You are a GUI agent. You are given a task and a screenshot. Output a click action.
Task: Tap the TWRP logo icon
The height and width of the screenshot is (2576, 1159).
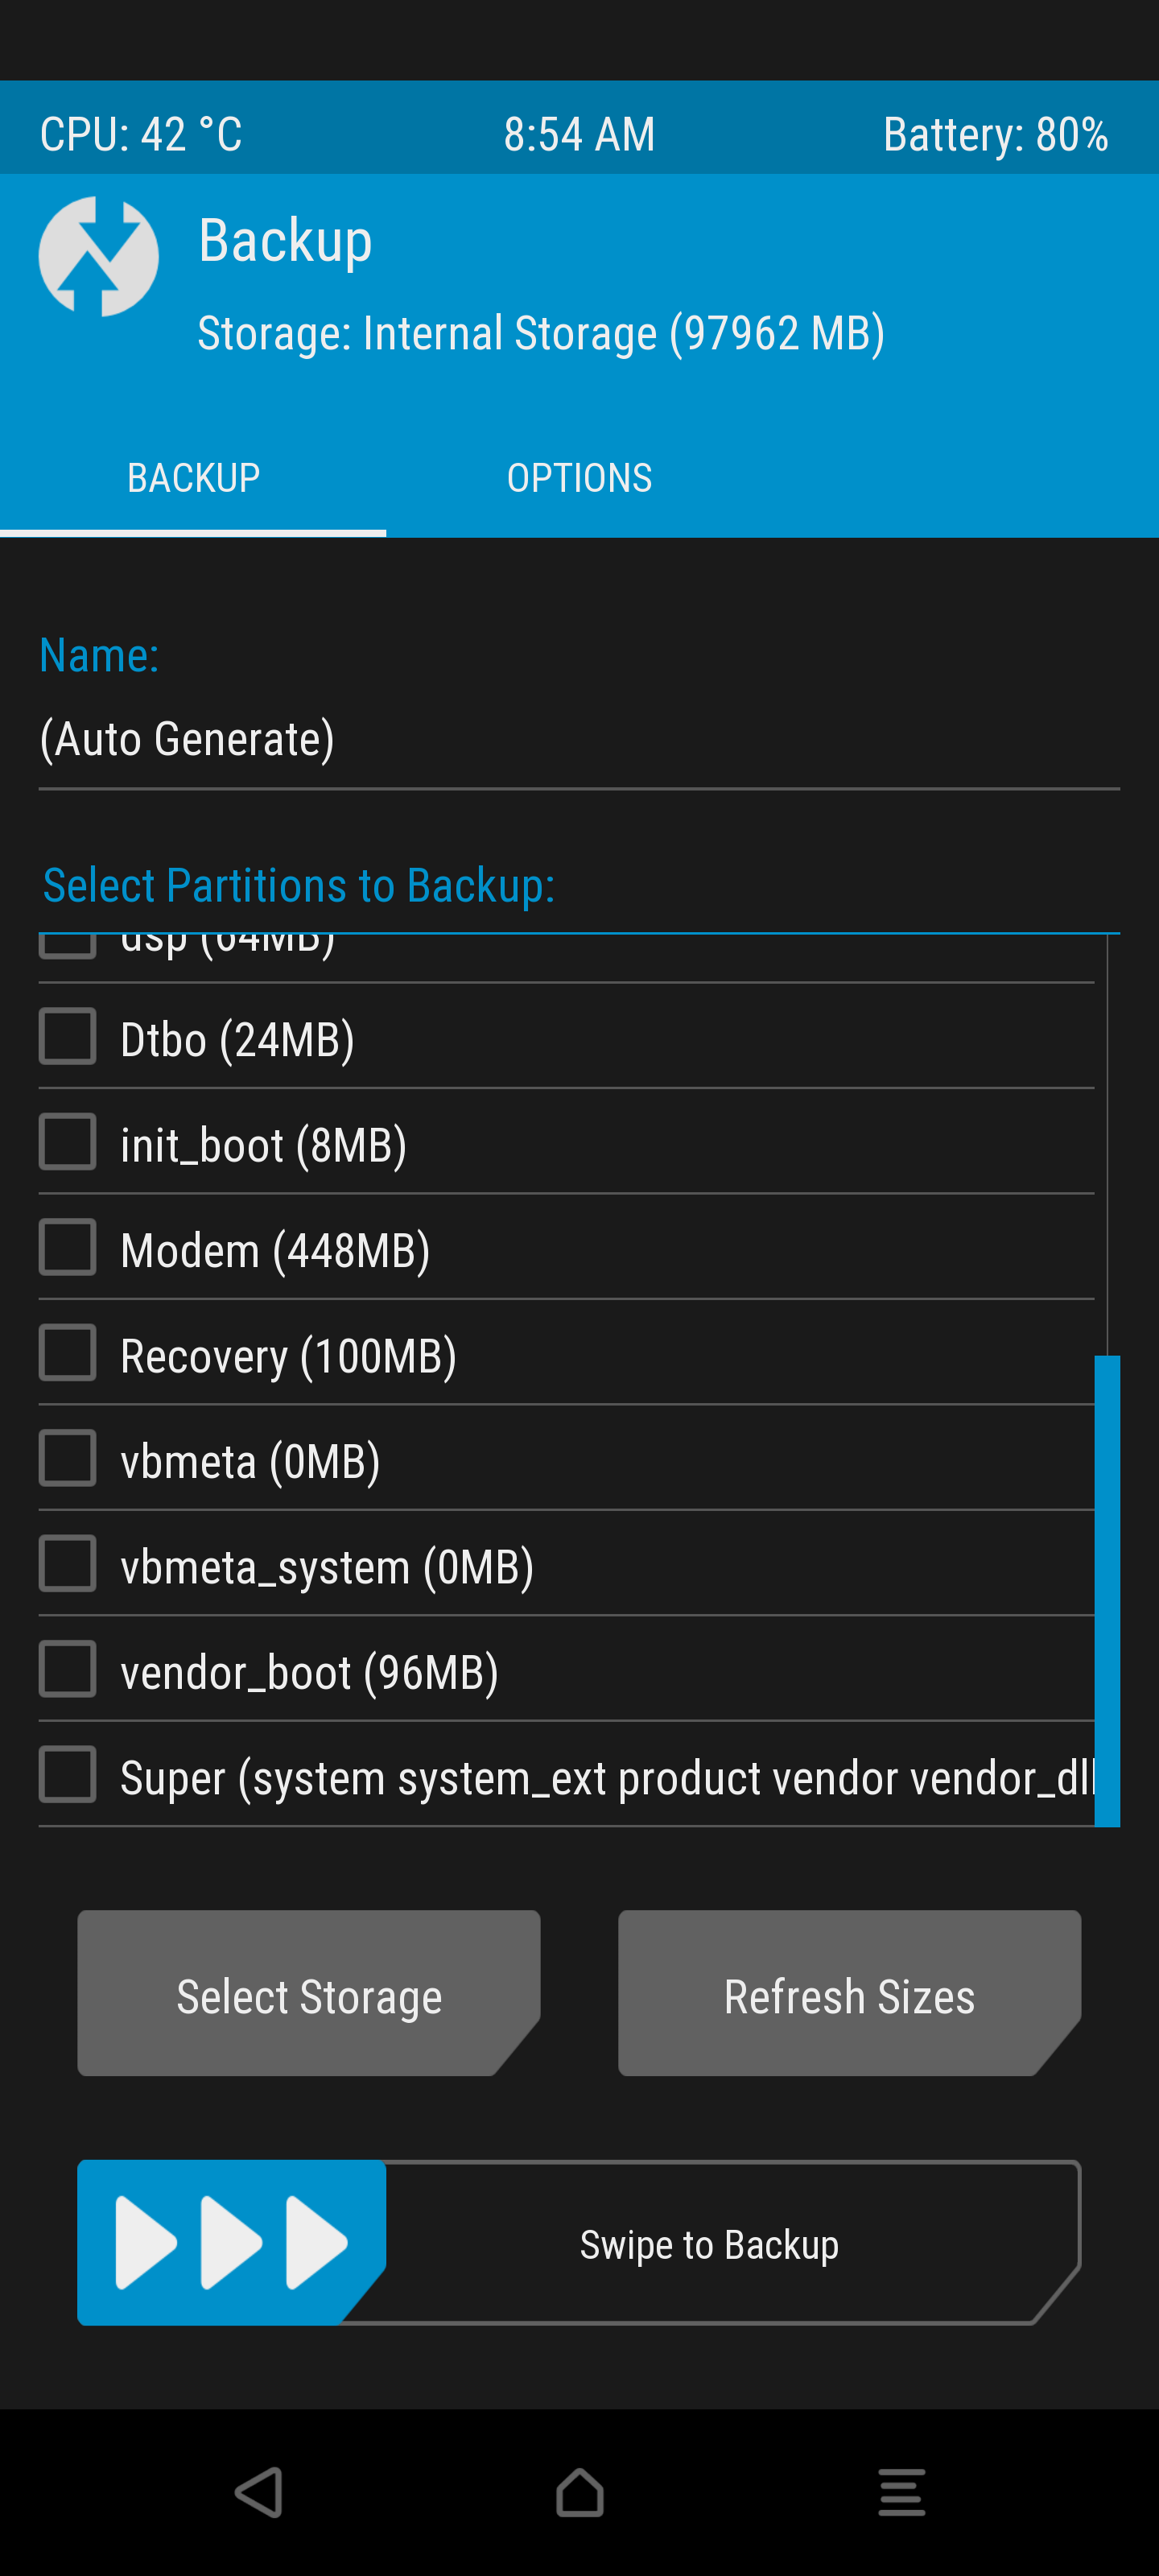(98, 256)
